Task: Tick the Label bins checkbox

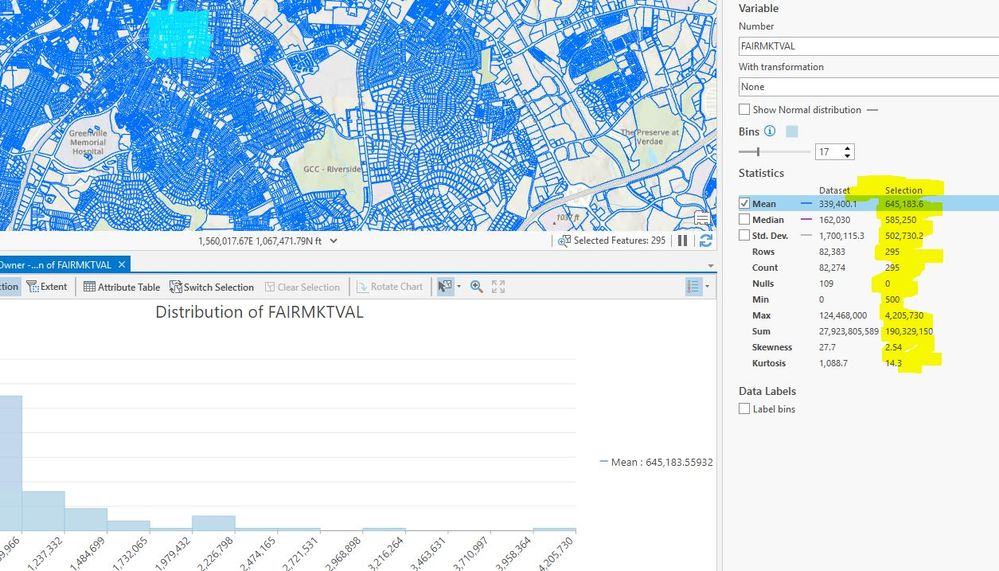Action: click(x=744, y=409)
